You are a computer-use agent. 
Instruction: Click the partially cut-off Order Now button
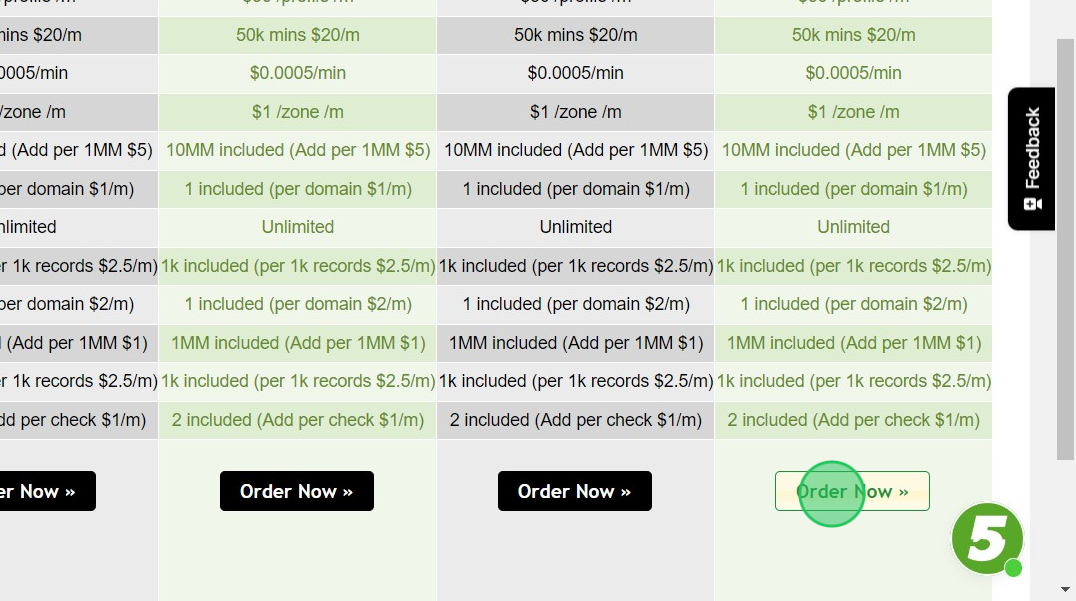(47, 491)
